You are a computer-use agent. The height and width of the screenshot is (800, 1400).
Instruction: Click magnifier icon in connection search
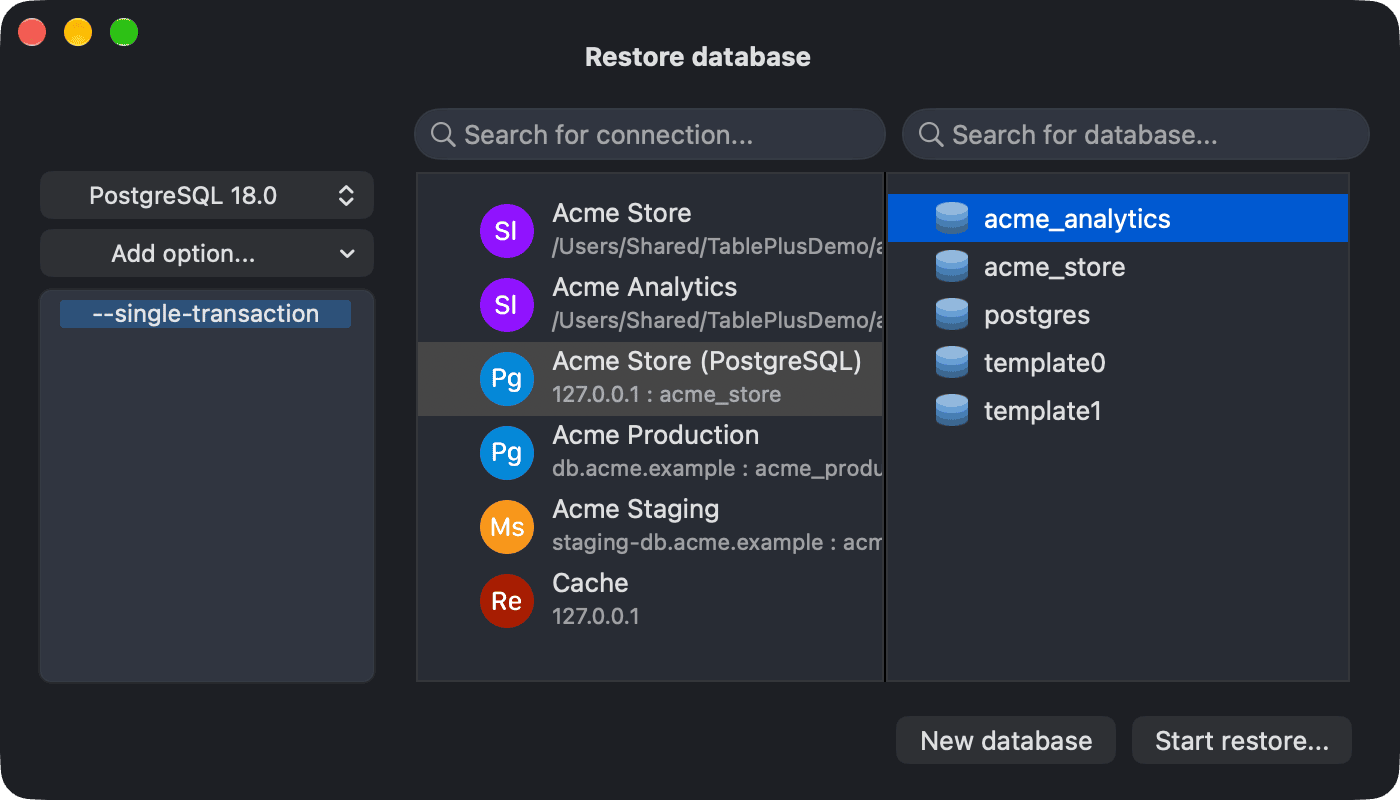click(443, 135)
